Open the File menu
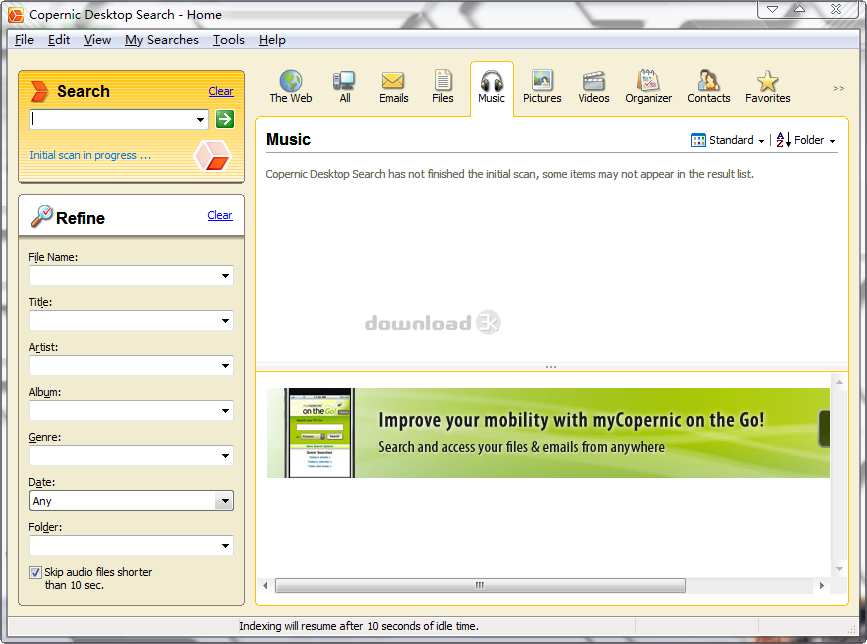Viewport: 867px width, 644px height. [x=24, y=40]
